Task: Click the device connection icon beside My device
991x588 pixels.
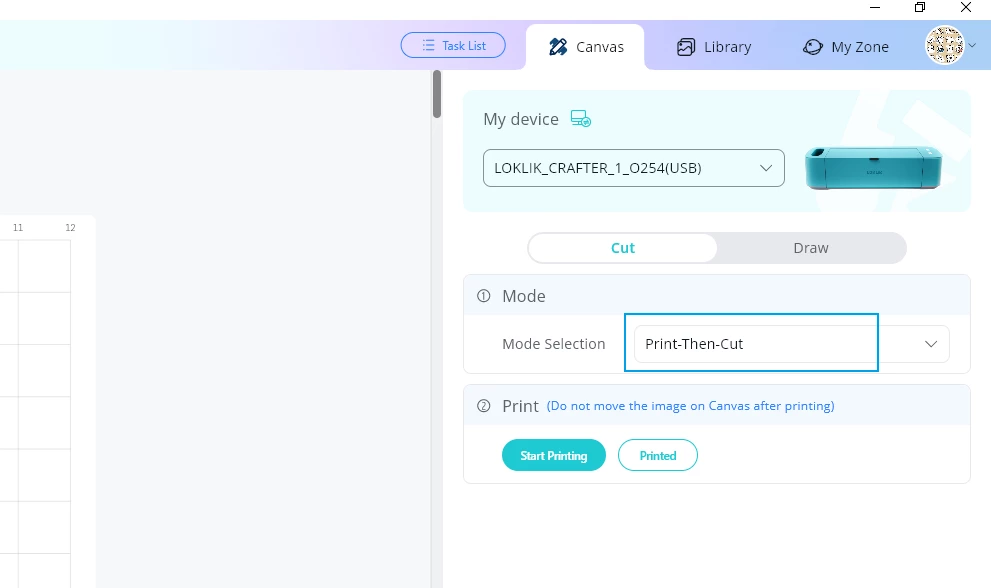Action: [x=581, y=118]
